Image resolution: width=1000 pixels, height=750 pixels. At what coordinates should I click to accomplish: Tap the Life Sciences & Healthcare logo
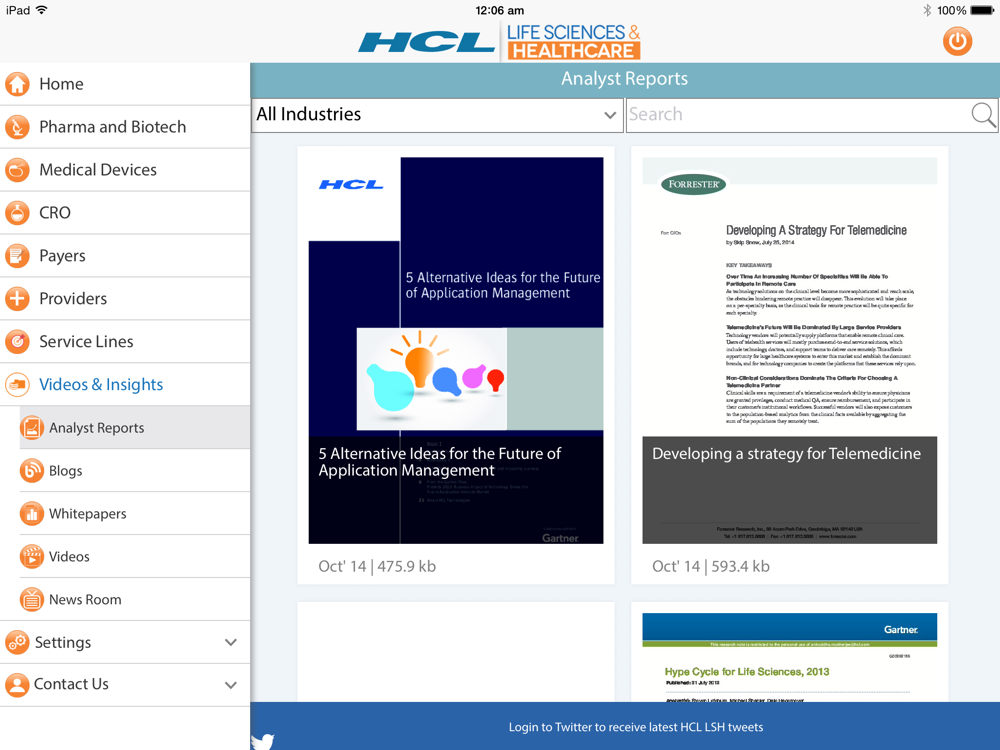573,42
